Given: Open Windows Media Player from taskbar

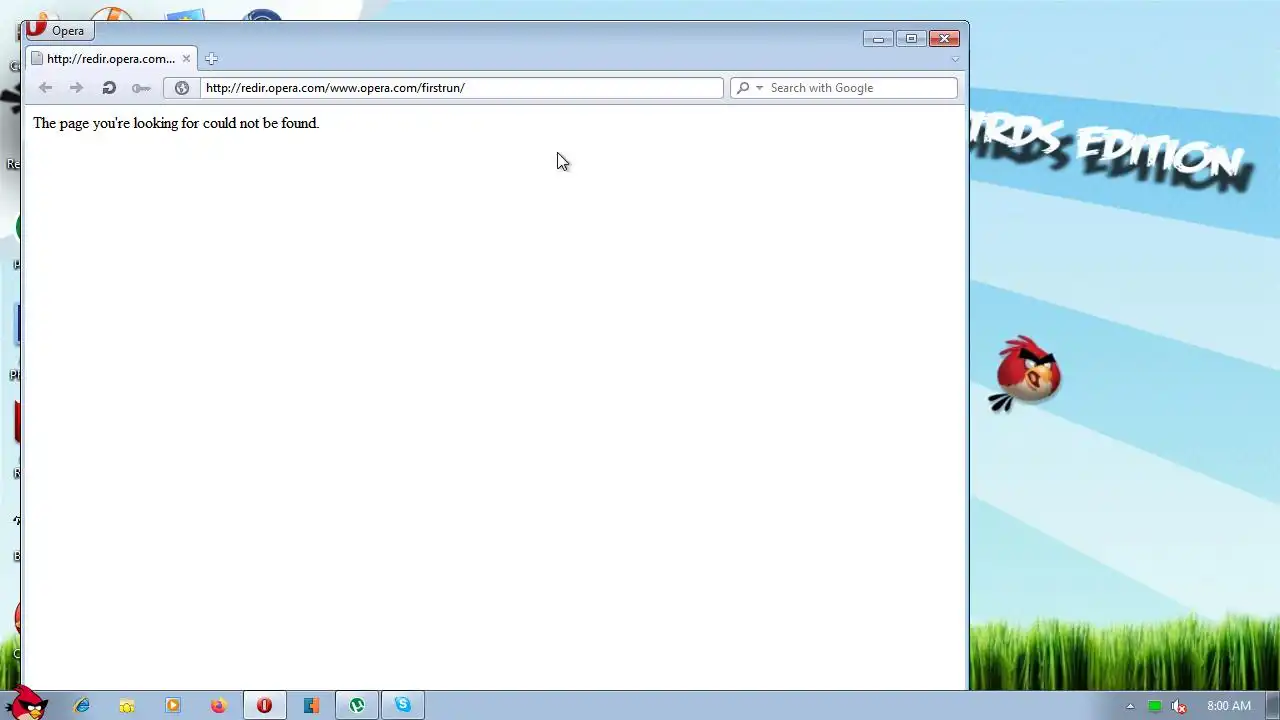Looking at the screenshot, I should [x=173, y=706].
